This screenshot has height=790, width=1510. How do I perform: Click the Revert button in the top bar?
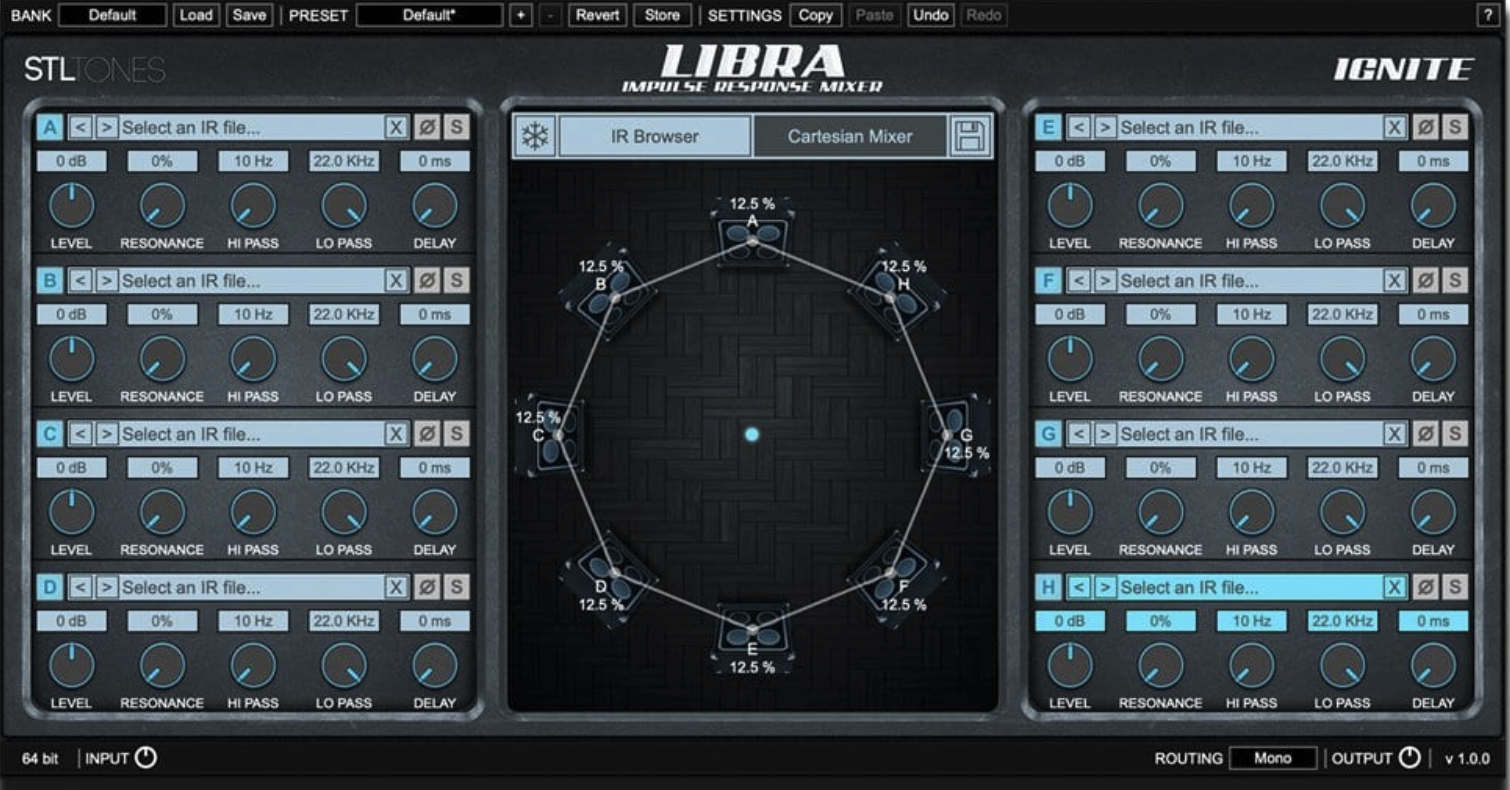coord(596,15)
